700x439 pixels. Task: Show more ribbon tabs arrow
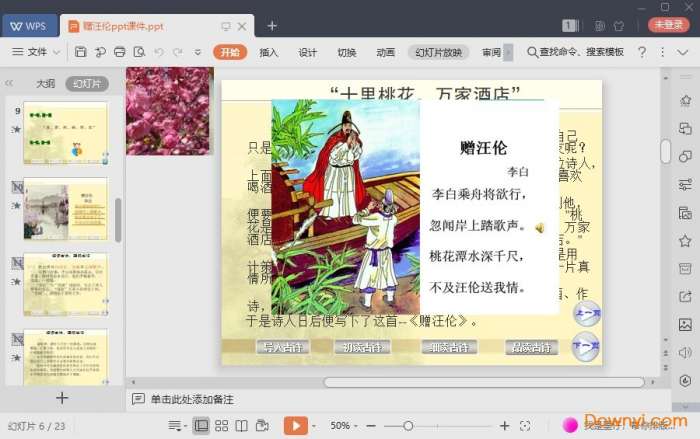pyautogui.click(x=508, y=52)
